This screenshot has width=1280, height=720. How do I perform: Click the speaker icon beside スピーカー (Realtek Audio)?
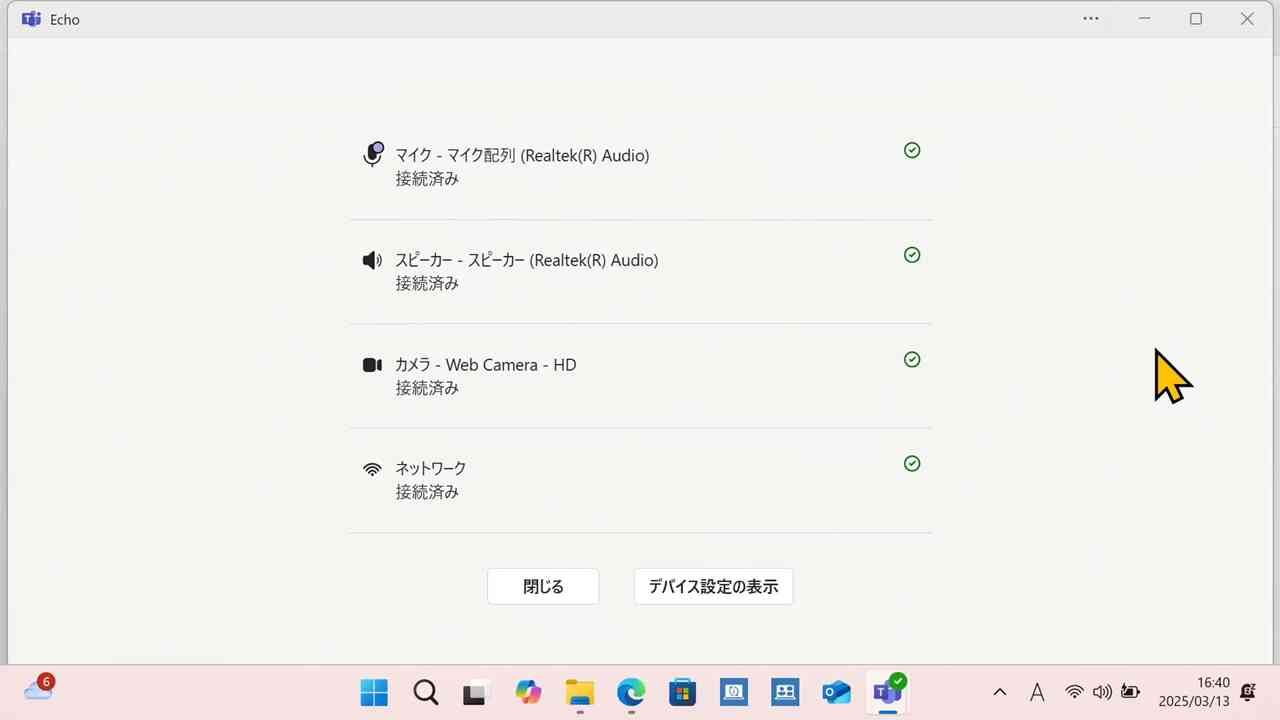(372, 260)
